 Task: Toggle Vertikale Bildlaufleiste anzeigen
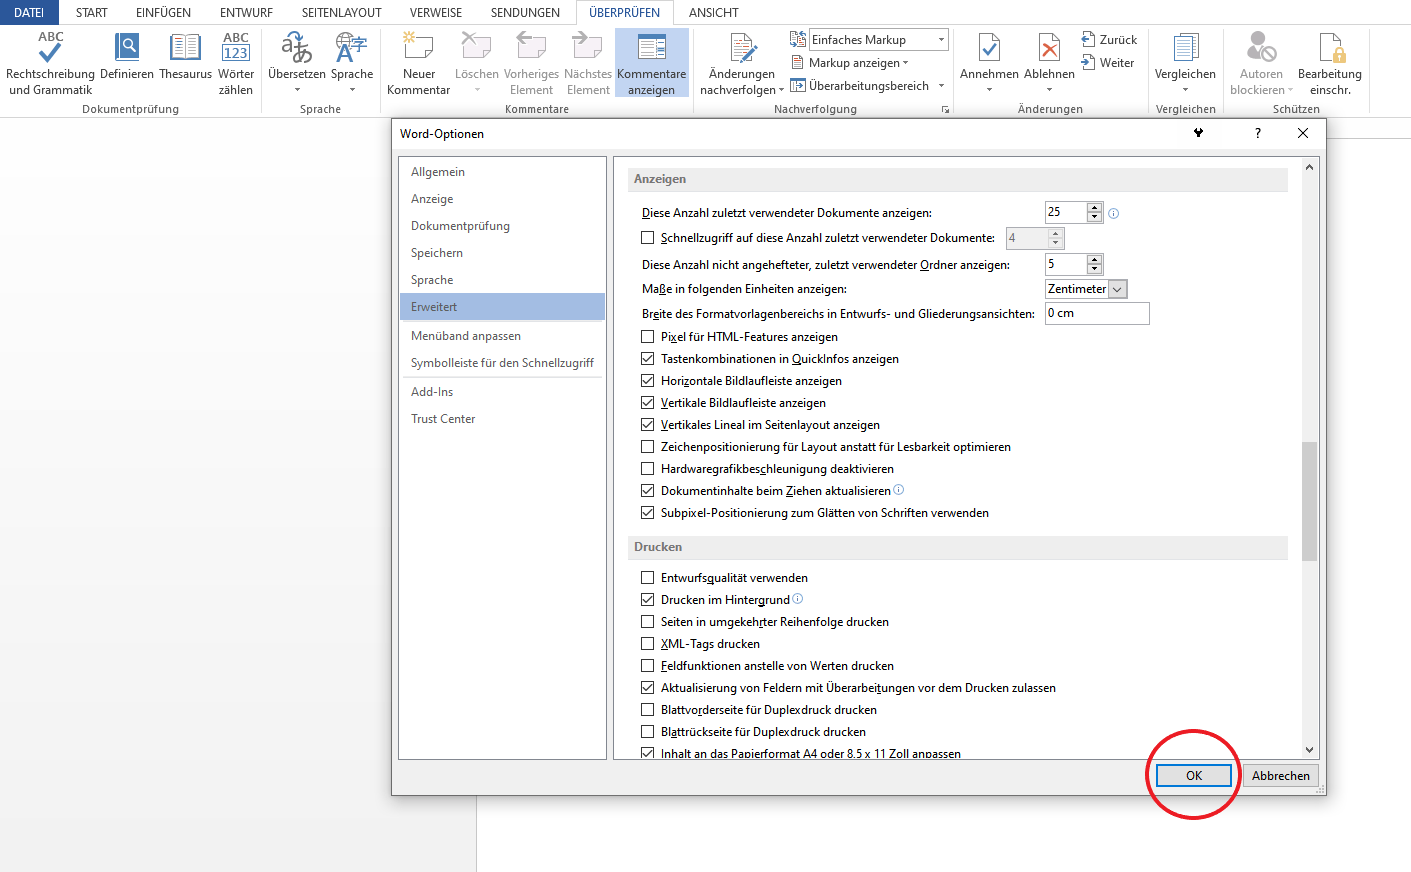click(x=647, y=403)
